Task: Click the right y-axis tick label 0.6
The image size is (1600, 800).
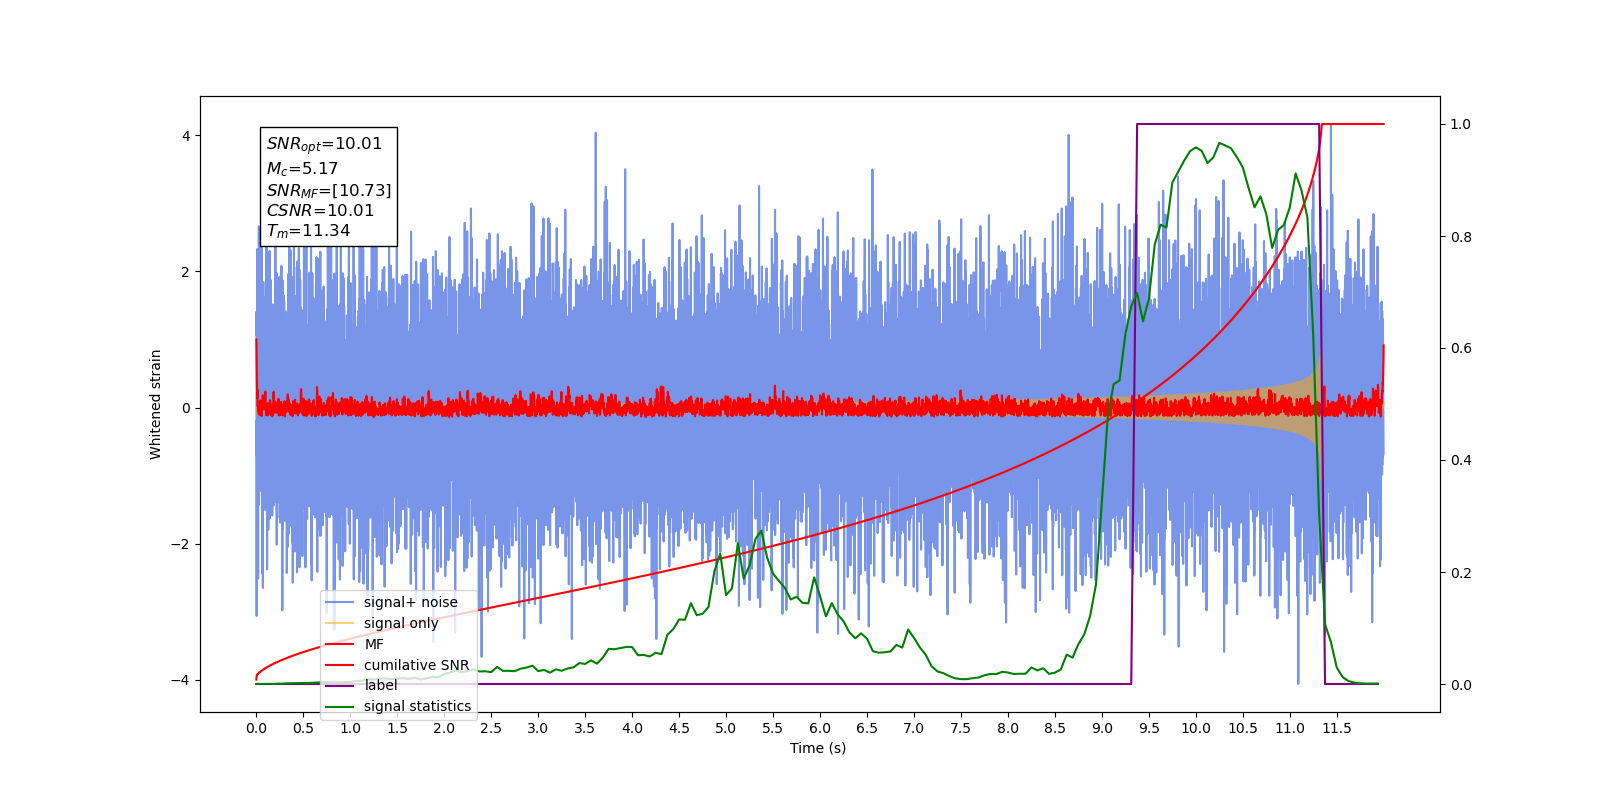Action: coord(1461,348)
